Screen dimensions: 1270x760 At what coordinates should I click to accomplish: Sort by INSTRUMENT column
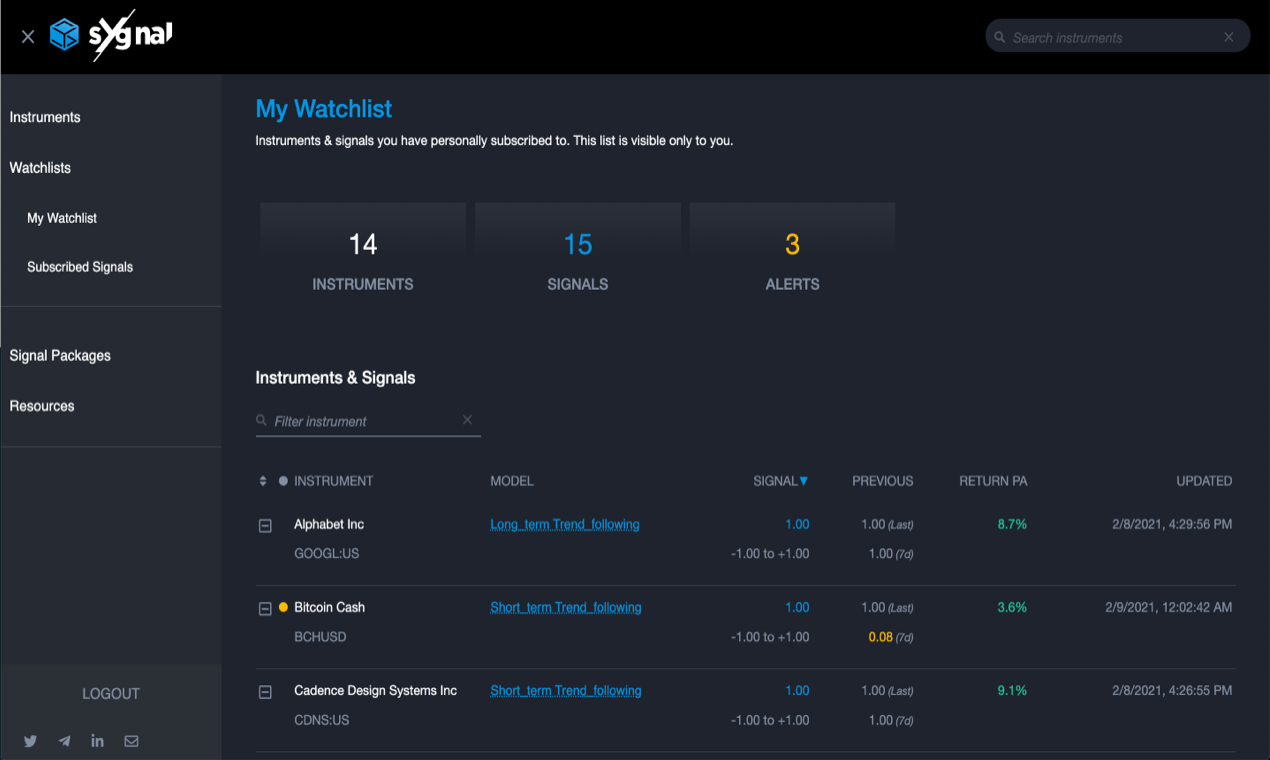(333, 481)
